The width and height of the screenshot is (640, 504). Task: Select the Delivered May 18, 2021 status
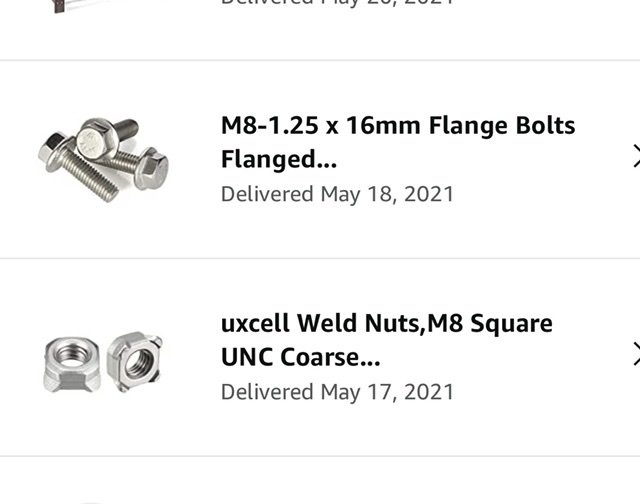pos(337,194)
